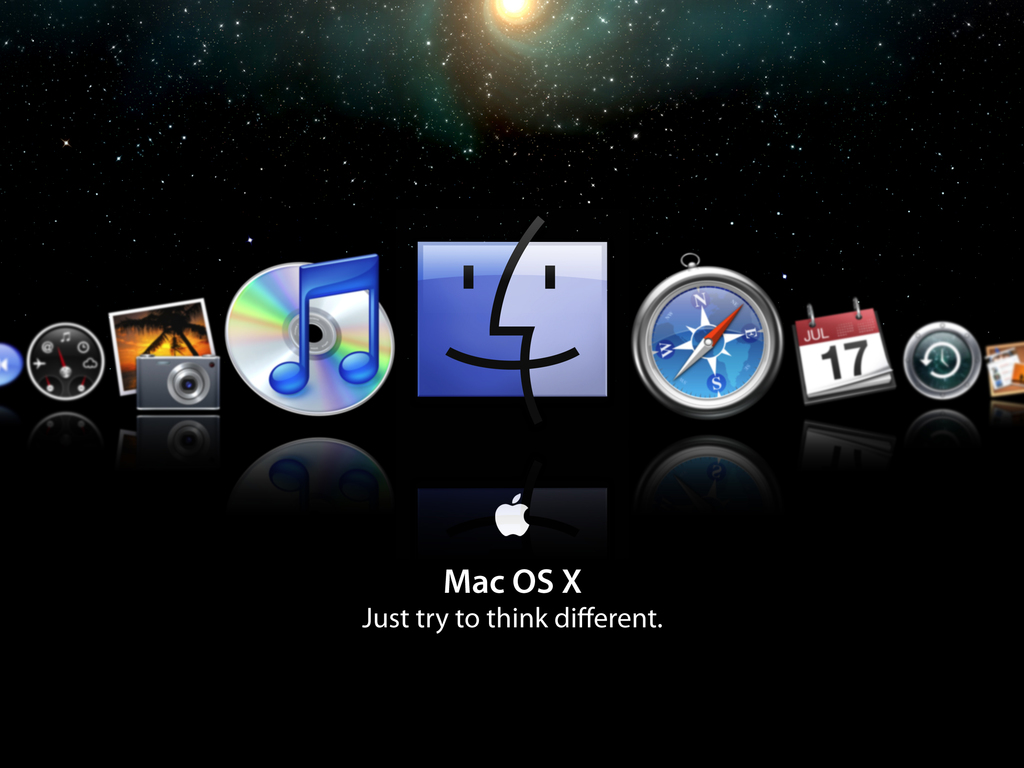
Task: Open the Dashboard gauge icon
Action: (65, 361)
